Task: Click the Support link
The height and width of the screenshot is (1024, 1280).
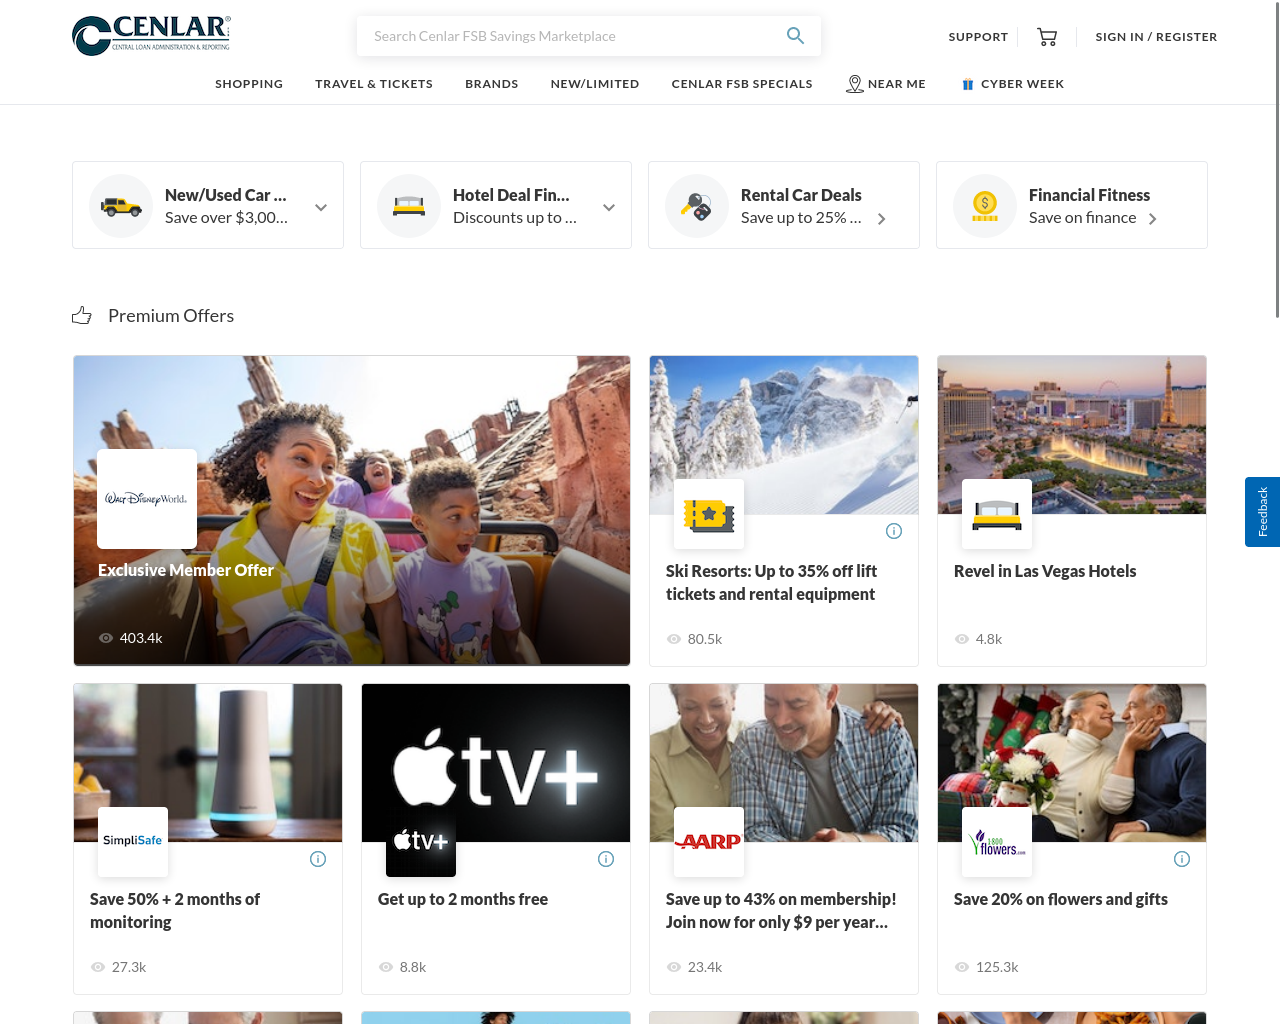Action: [978, 37]
